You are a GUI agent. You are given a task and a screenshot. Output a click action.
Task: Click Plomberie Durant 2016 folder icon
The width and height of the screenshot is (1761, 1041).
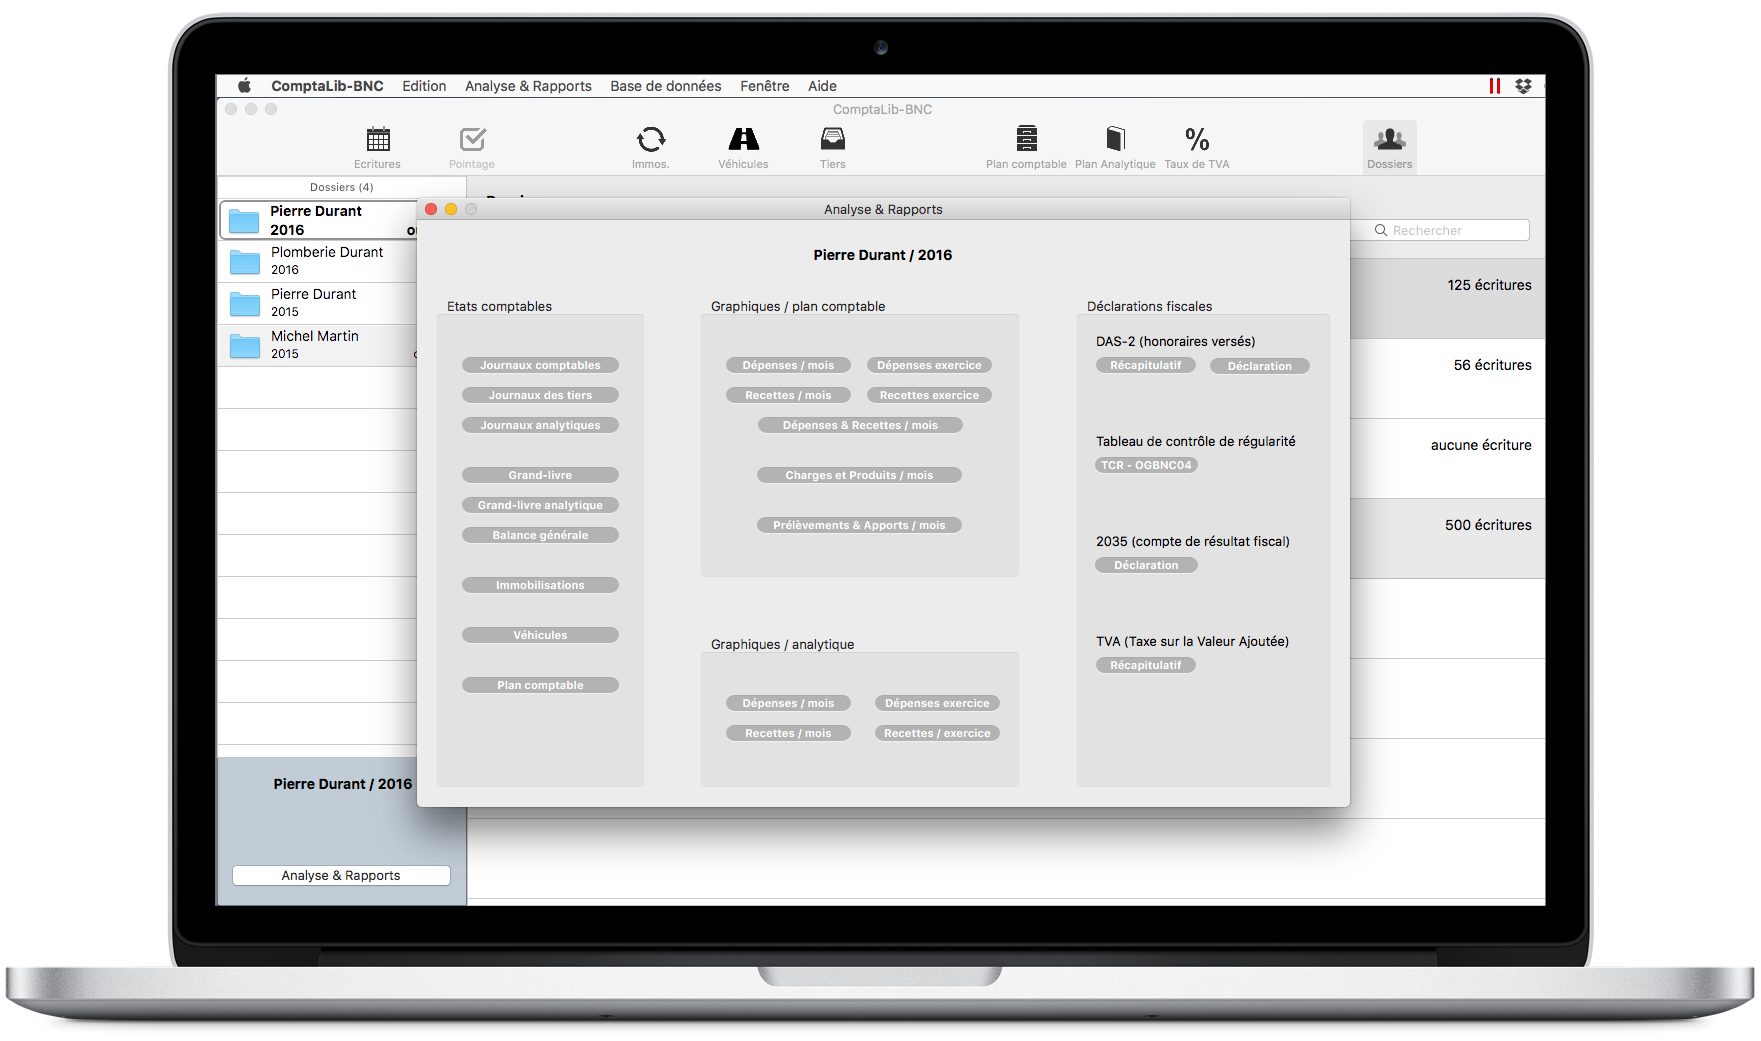[245, 262]
